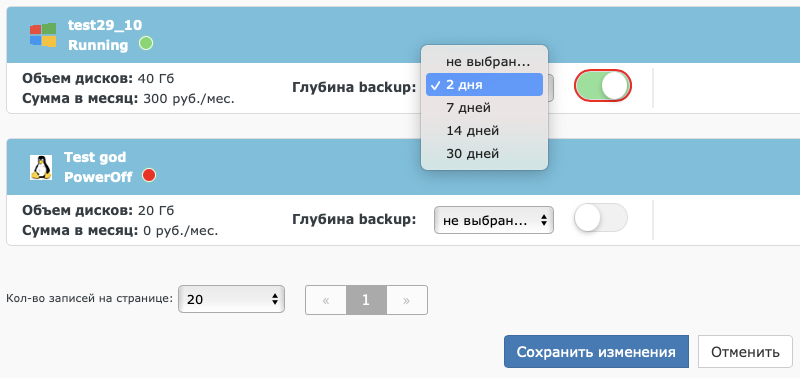The width and height of the screenshot is (800, 378).
Task: Select '7 дней' backup depth option
Action: (484, 108)
